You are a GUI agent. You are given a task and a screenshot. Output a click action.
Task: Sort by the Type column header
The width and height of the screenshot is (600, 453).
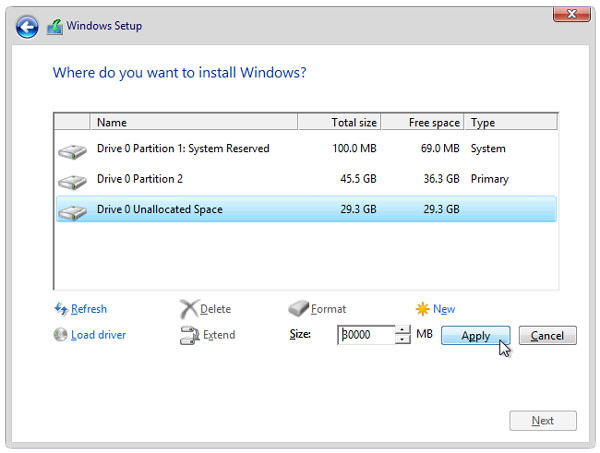click(x=511, y=122)
